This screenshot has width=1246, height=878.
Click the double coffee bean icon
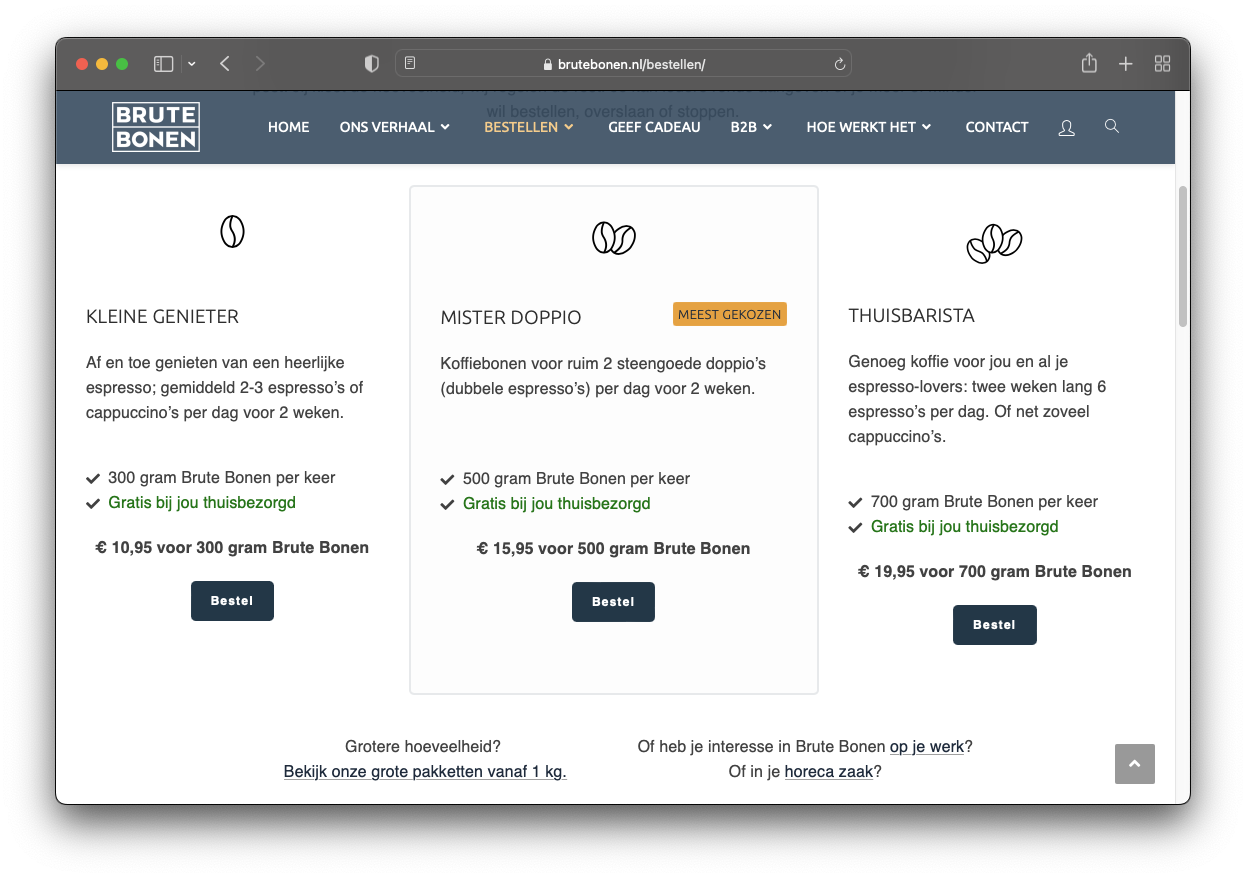point(614,238)
